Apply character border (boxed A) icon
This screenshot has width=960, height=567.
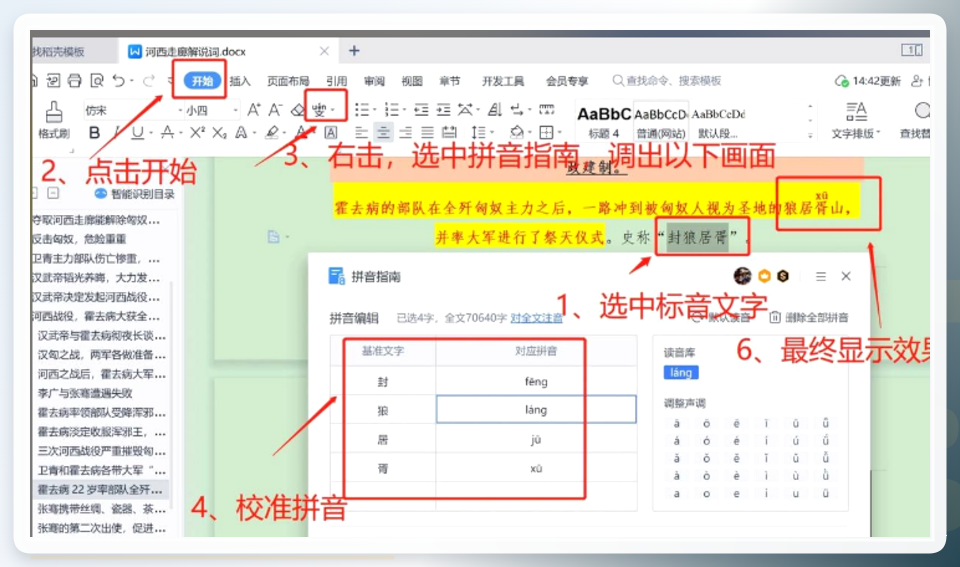pos(331,132)
